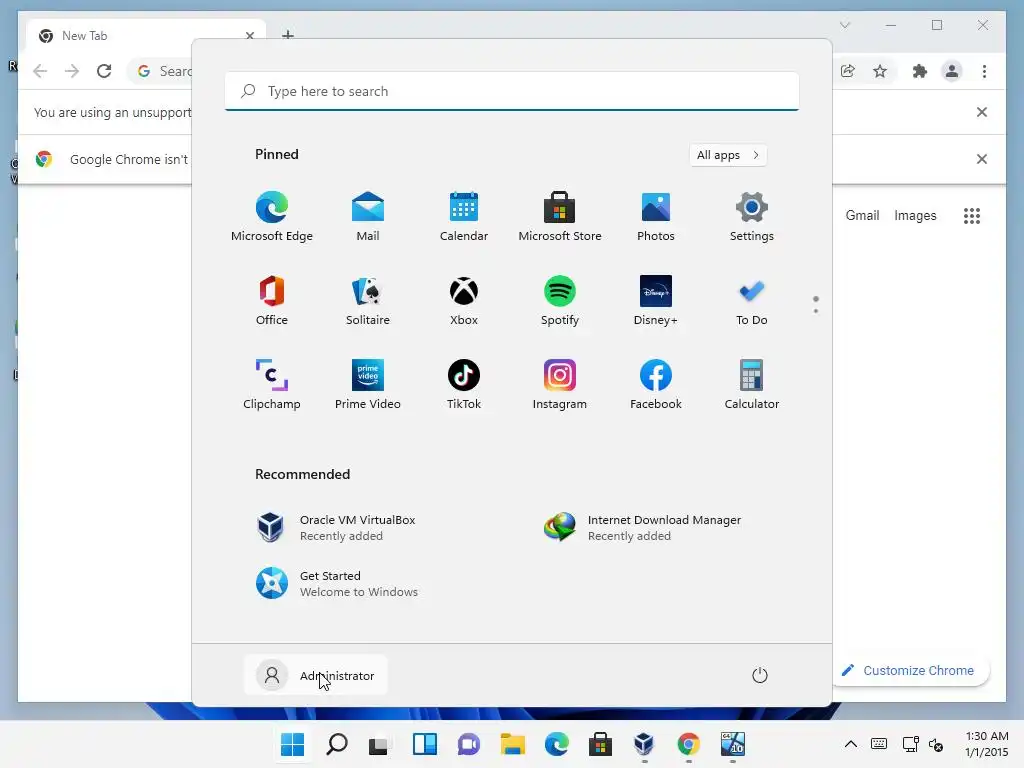Open Settings from pinned apps

coord(752,216)
